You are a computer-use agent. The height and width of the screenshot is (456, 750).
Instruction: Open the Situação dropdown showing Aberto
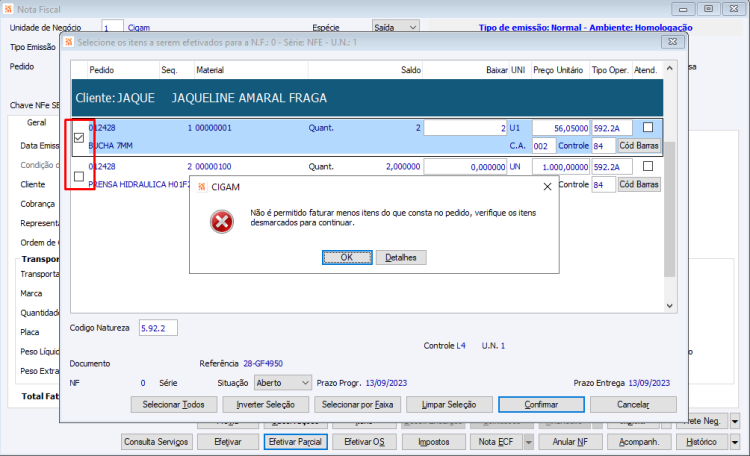pyautogui.click(x=283, y=383)
